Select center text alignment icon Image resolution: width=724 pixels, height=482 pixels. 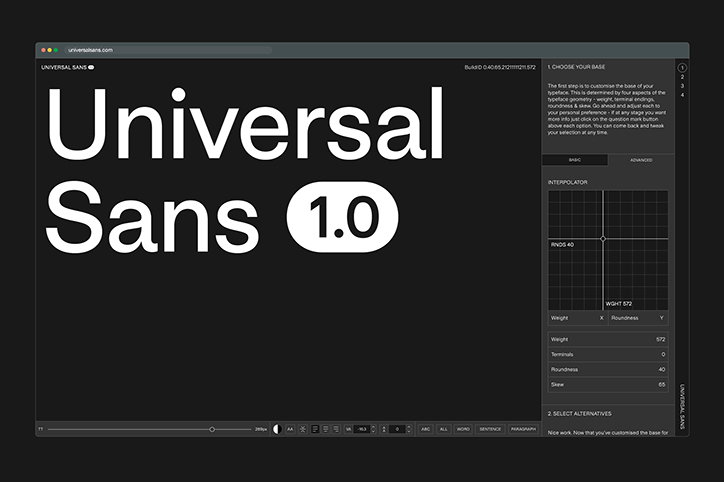tap(326, 429)
